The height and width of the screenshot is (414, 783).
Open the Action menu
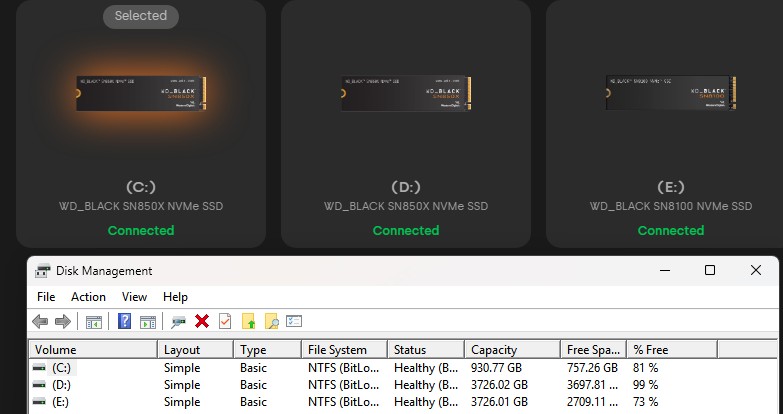(x=88, y=297)
